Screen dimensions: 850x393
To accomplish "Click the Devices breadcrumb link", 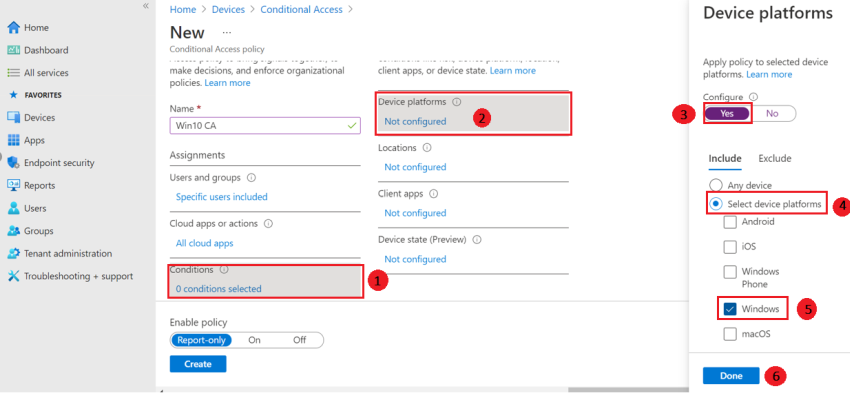I will point(228,9).
